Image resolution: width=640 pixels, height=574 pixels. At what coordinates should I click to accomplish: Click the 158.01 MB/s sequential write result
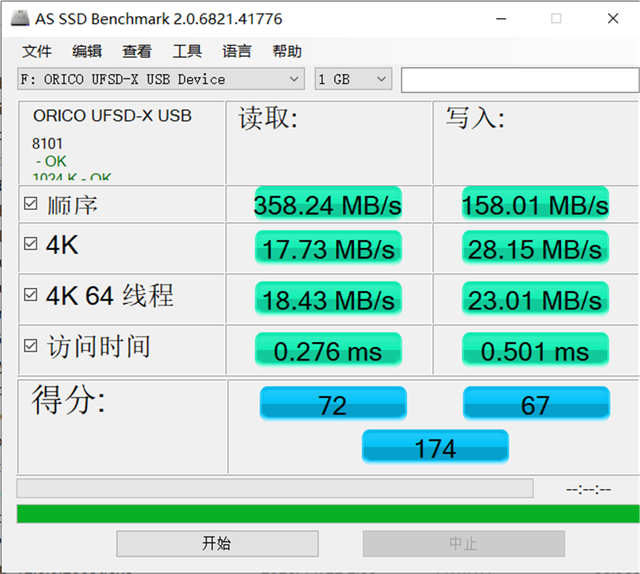tap(535, 204)
